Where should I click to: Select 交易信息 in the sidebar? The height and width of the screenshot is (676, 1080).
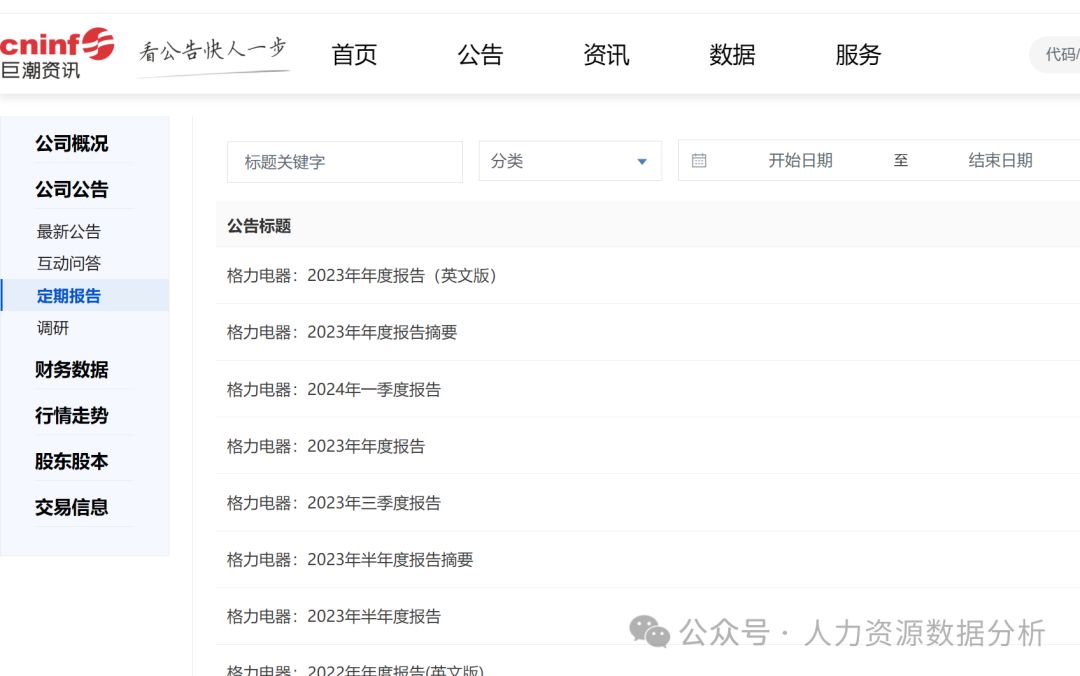pos(72,507)
